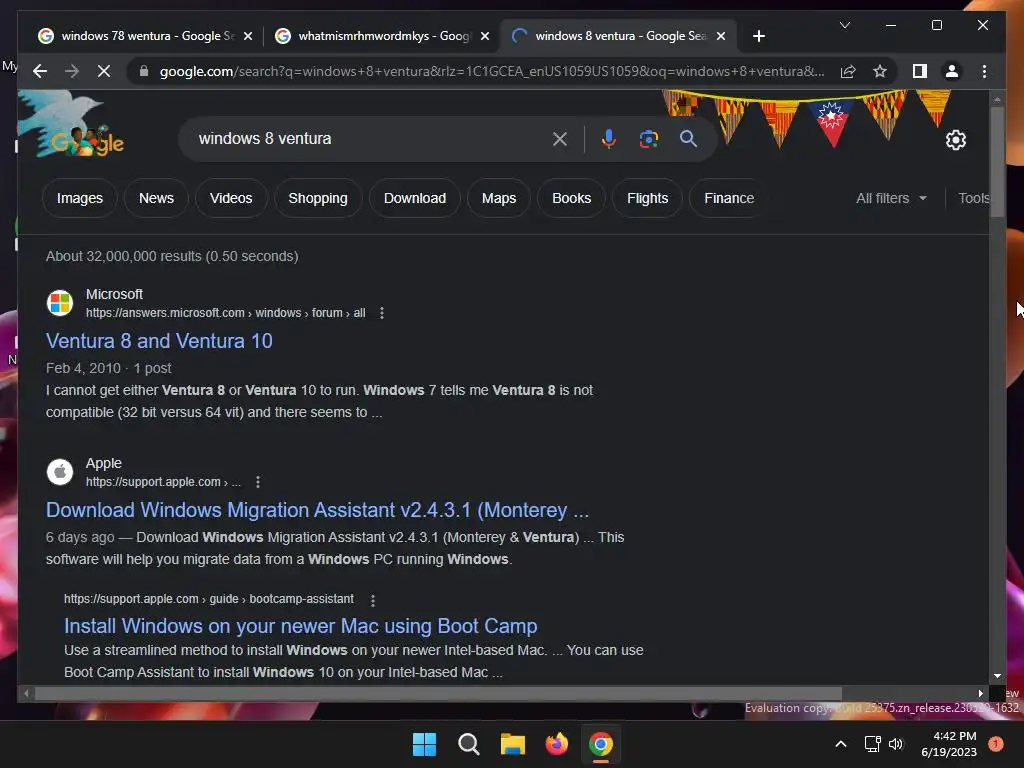The width and height of the screenshot is (1024, 768).
Task: Select the Books filter chip
Action: click(x=571, y=198)
